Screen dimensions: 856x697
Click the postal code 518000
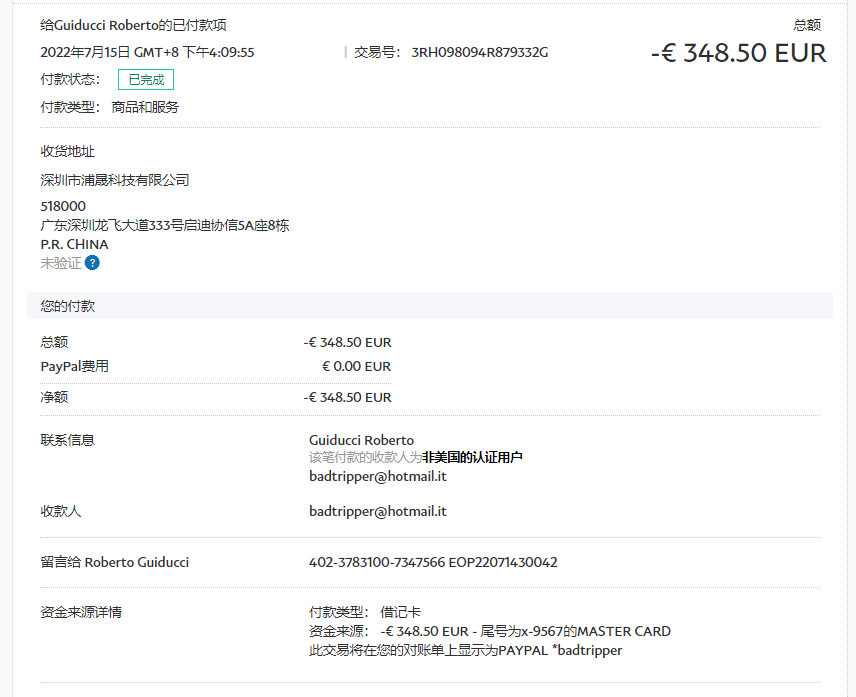(63, 206)
